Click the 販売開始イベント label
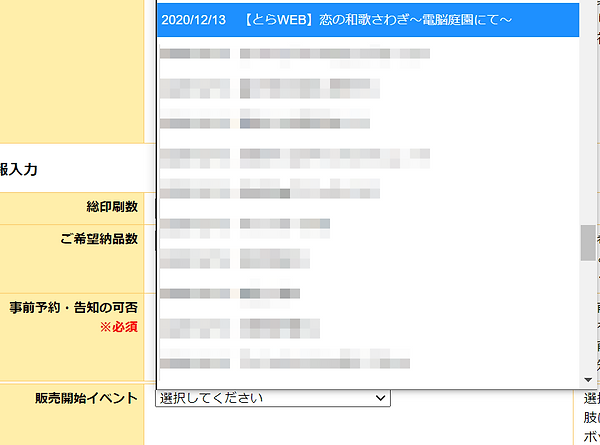Image resolution: width=600 pixels, height=445 pixels. coord(86,398)
